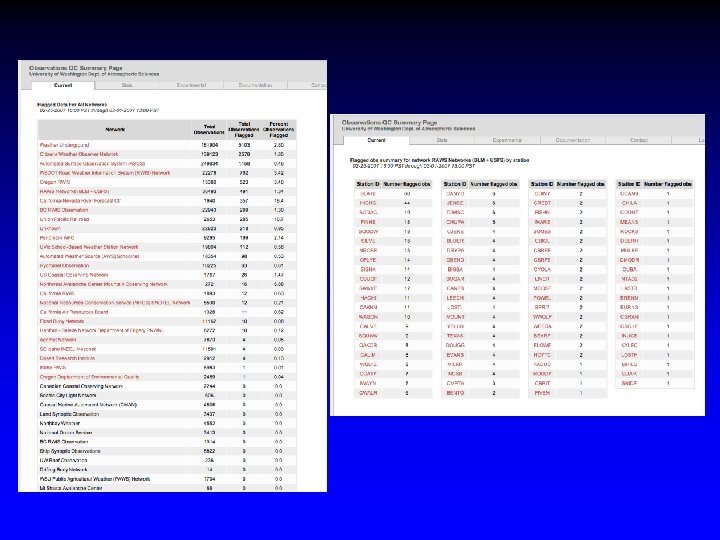Click the UW Roof Observation row
The height and width of the screenshot is (540, 720).
(x=167, y=460)
